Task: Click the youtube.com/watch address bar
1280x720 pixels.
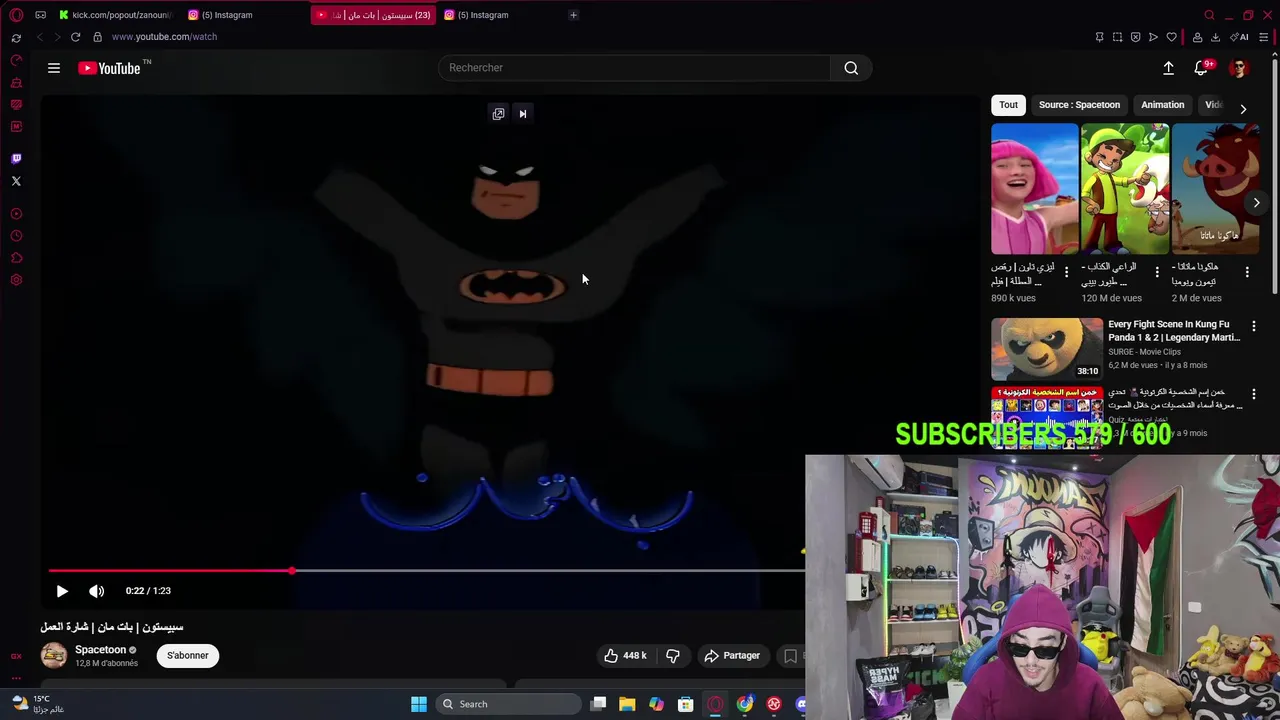Action: point(164,37)
